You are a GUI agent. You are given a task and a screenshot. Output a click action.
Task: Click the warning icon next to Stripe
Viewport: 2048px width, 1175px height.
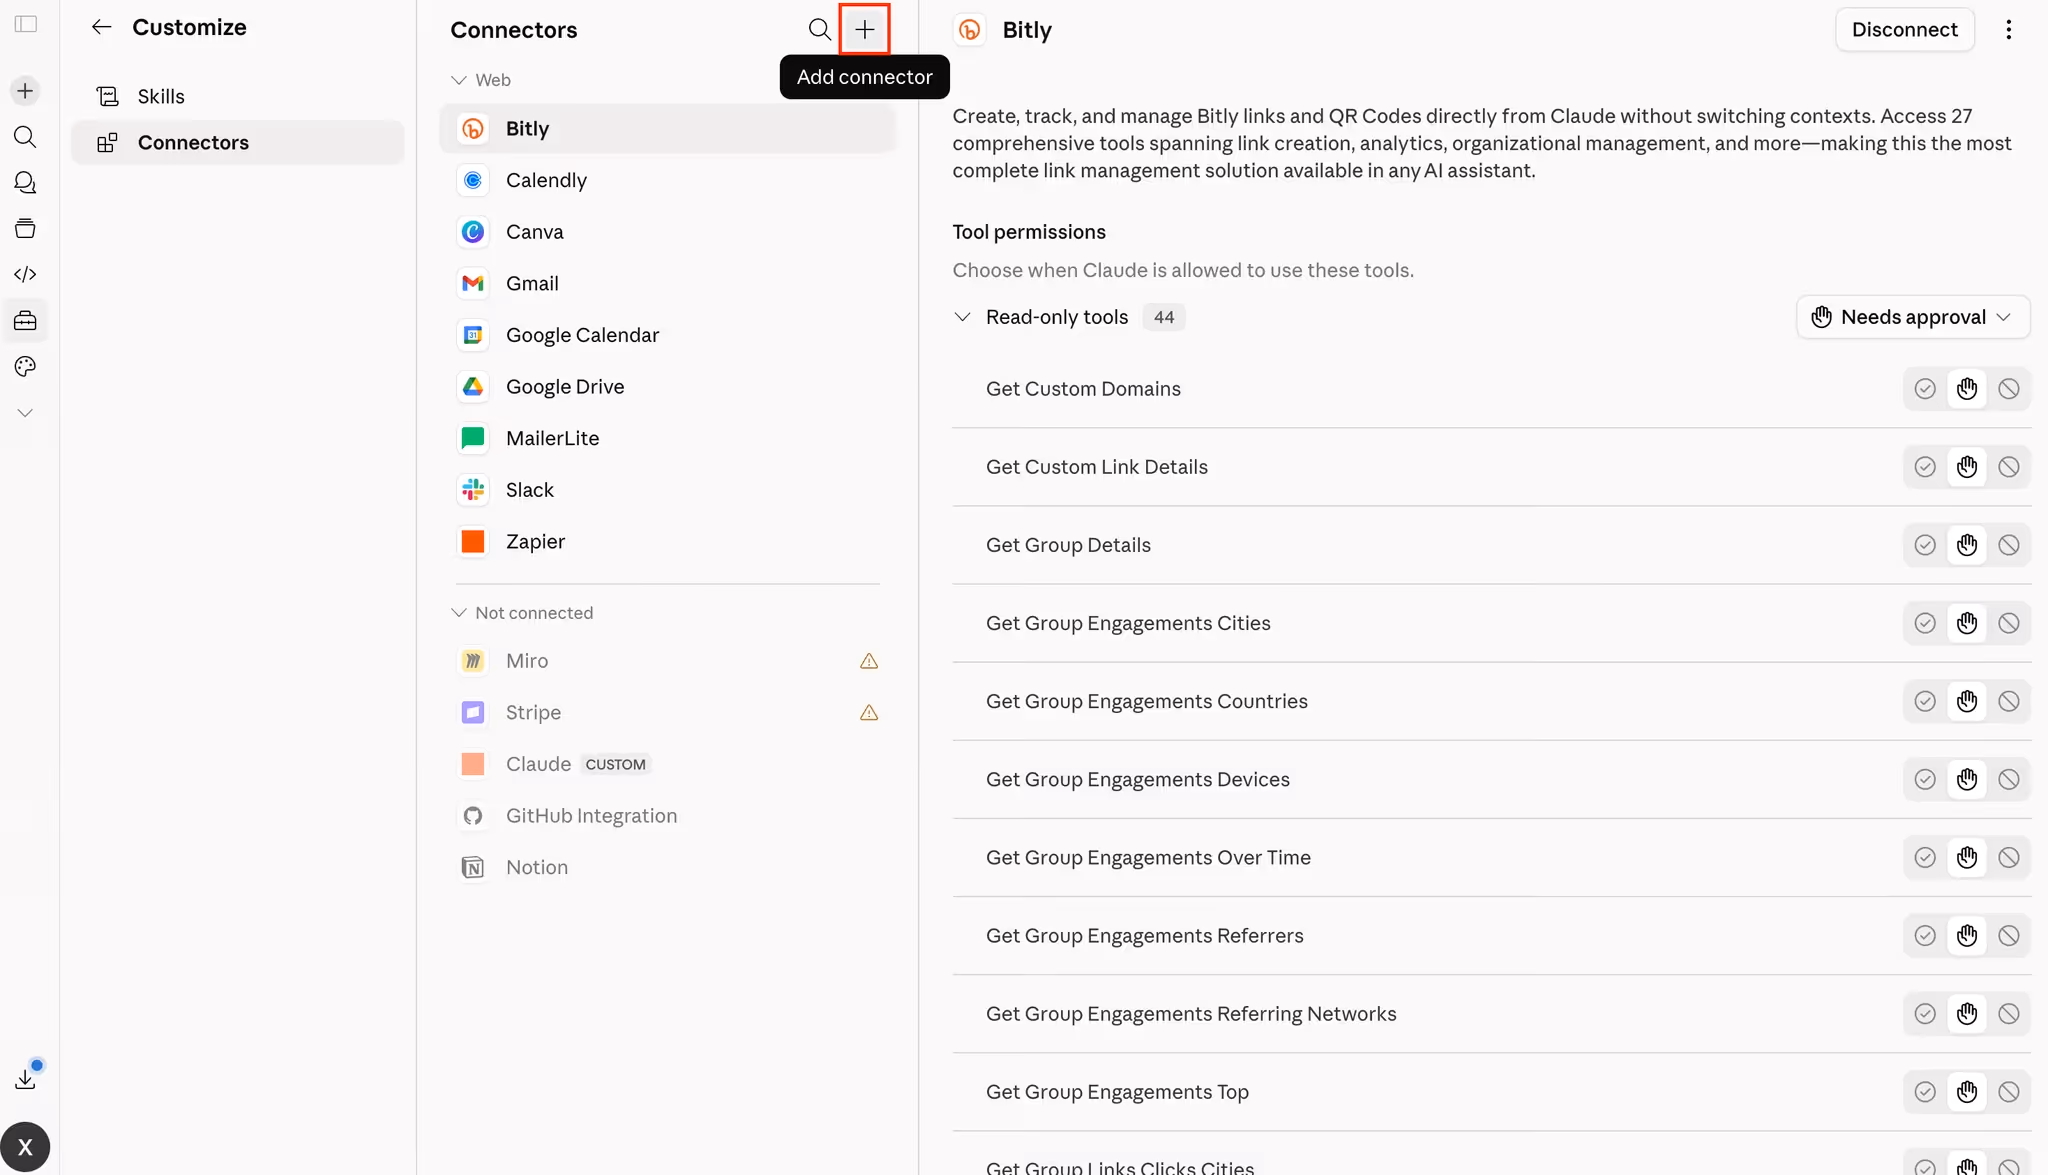pyautogui.click(x=869, y=713)
